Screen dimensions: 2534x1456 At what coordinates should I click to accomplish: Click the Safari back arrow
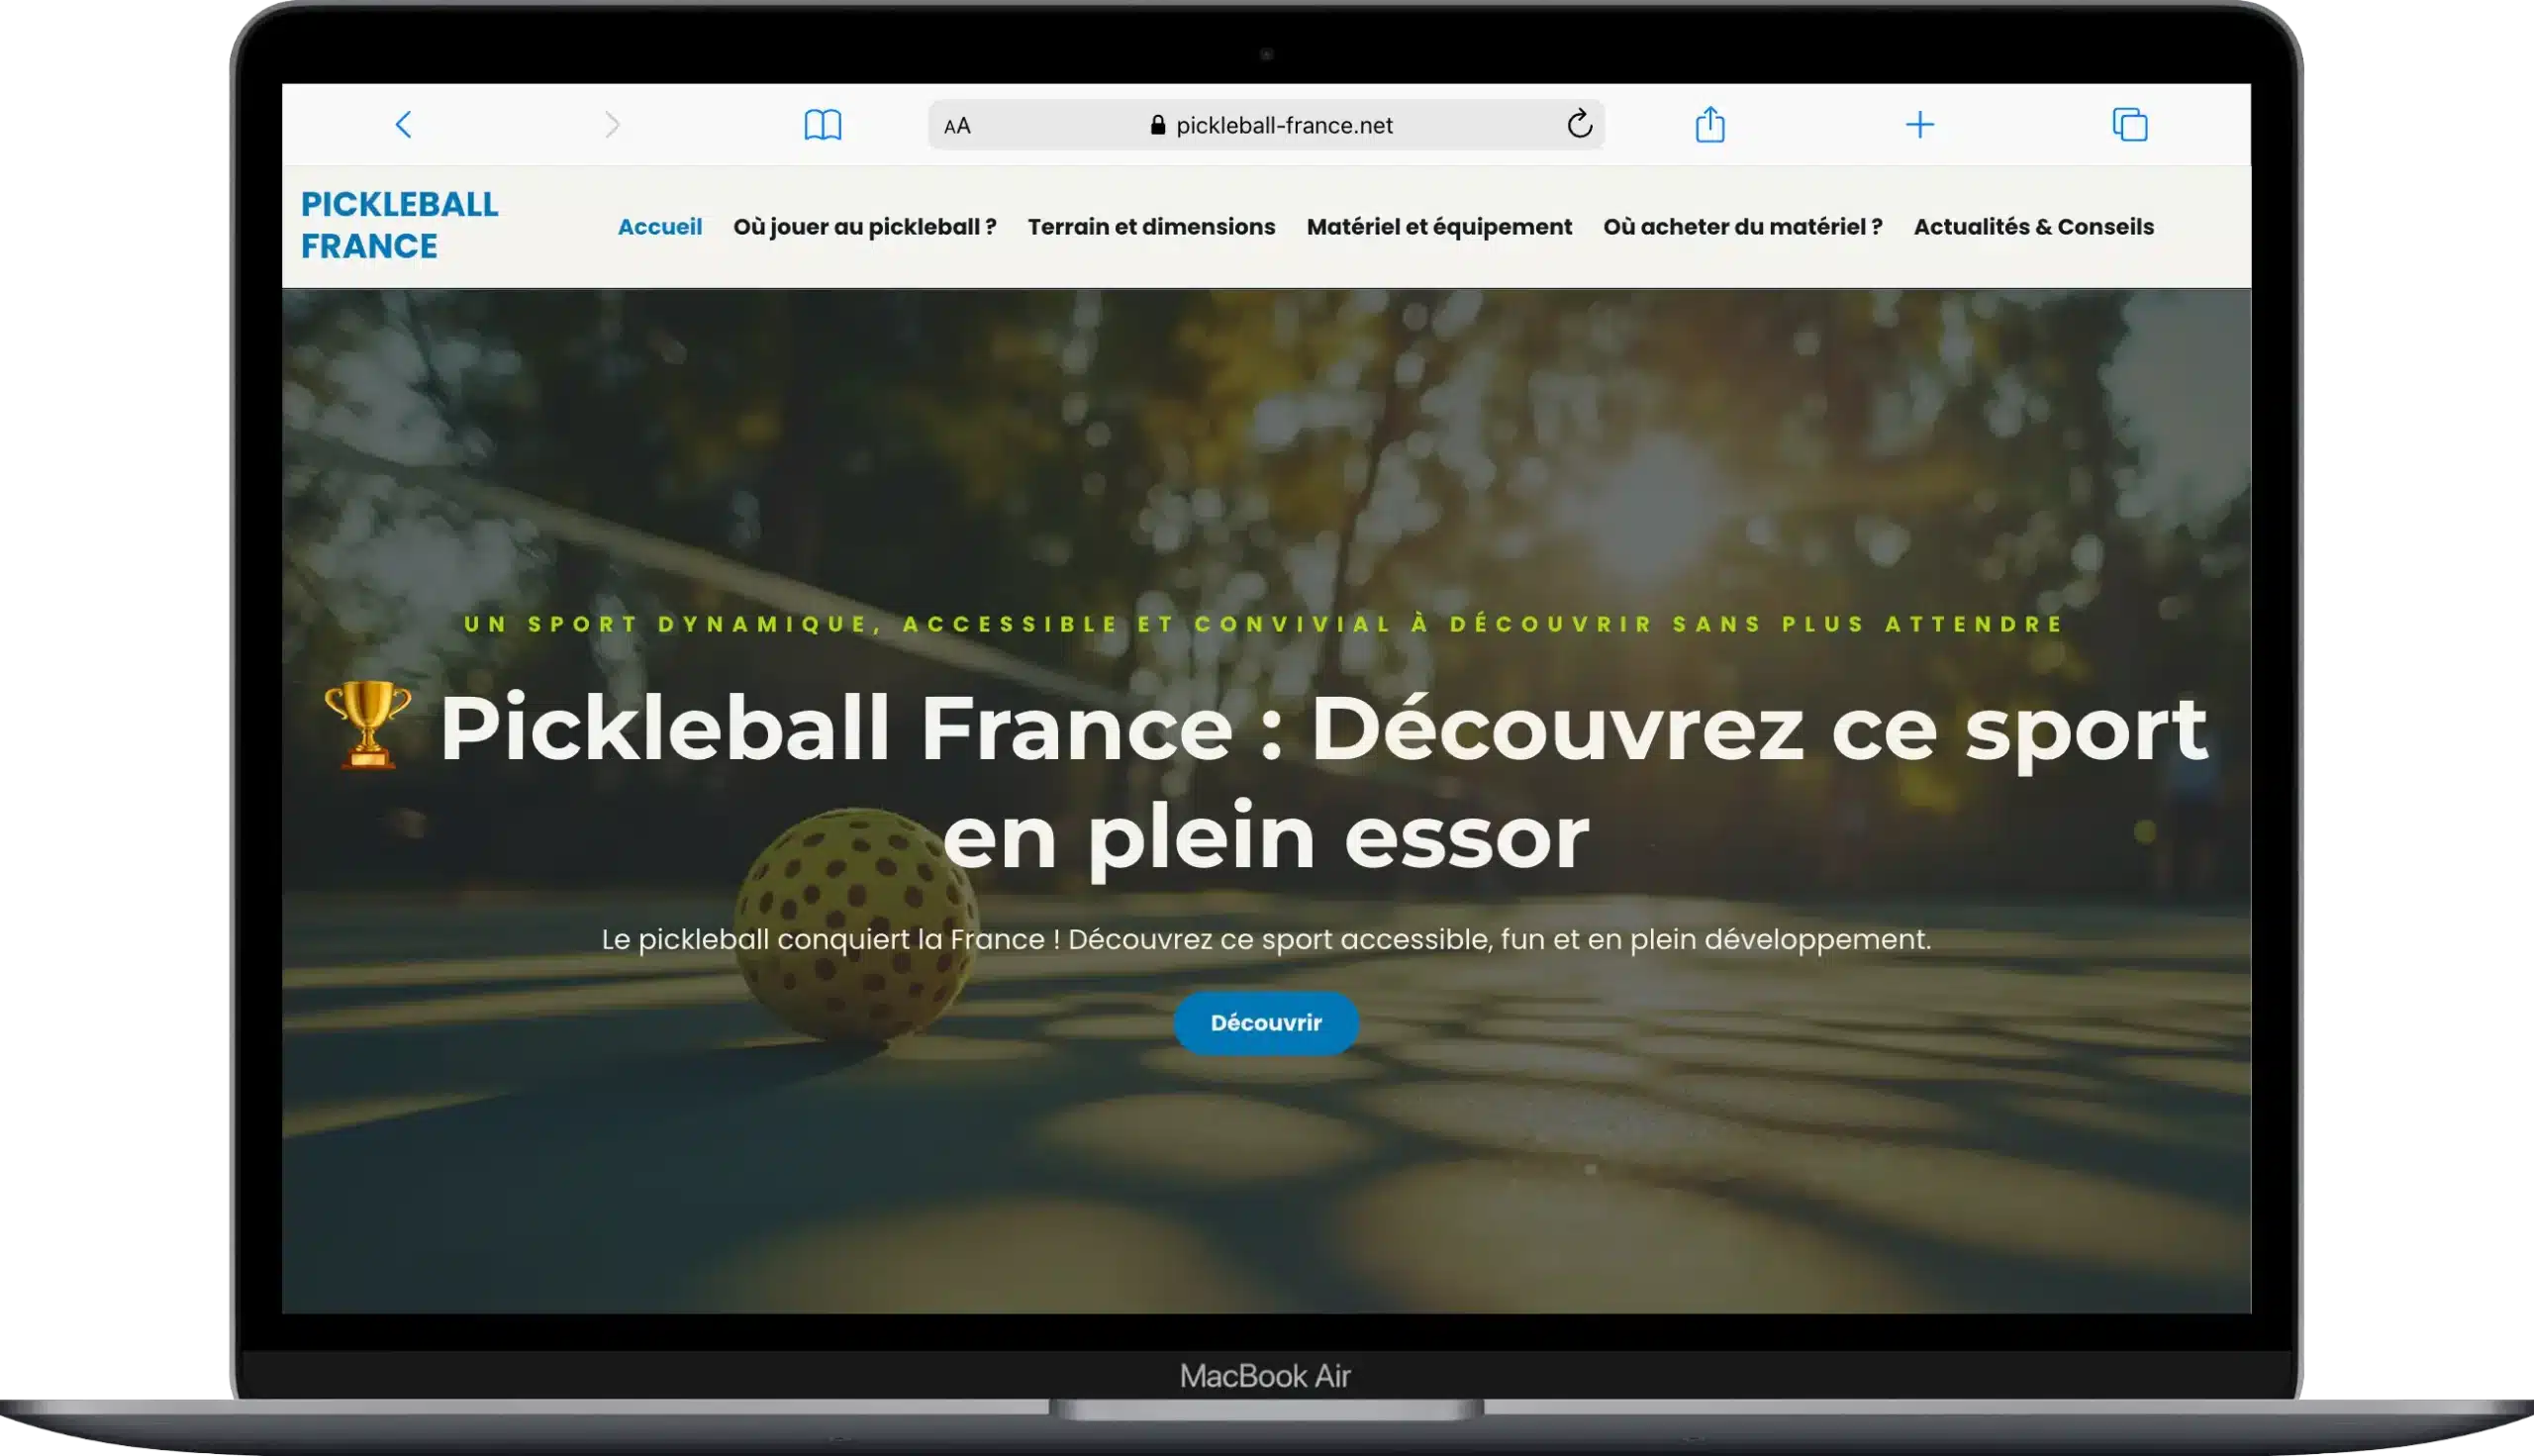403,125
